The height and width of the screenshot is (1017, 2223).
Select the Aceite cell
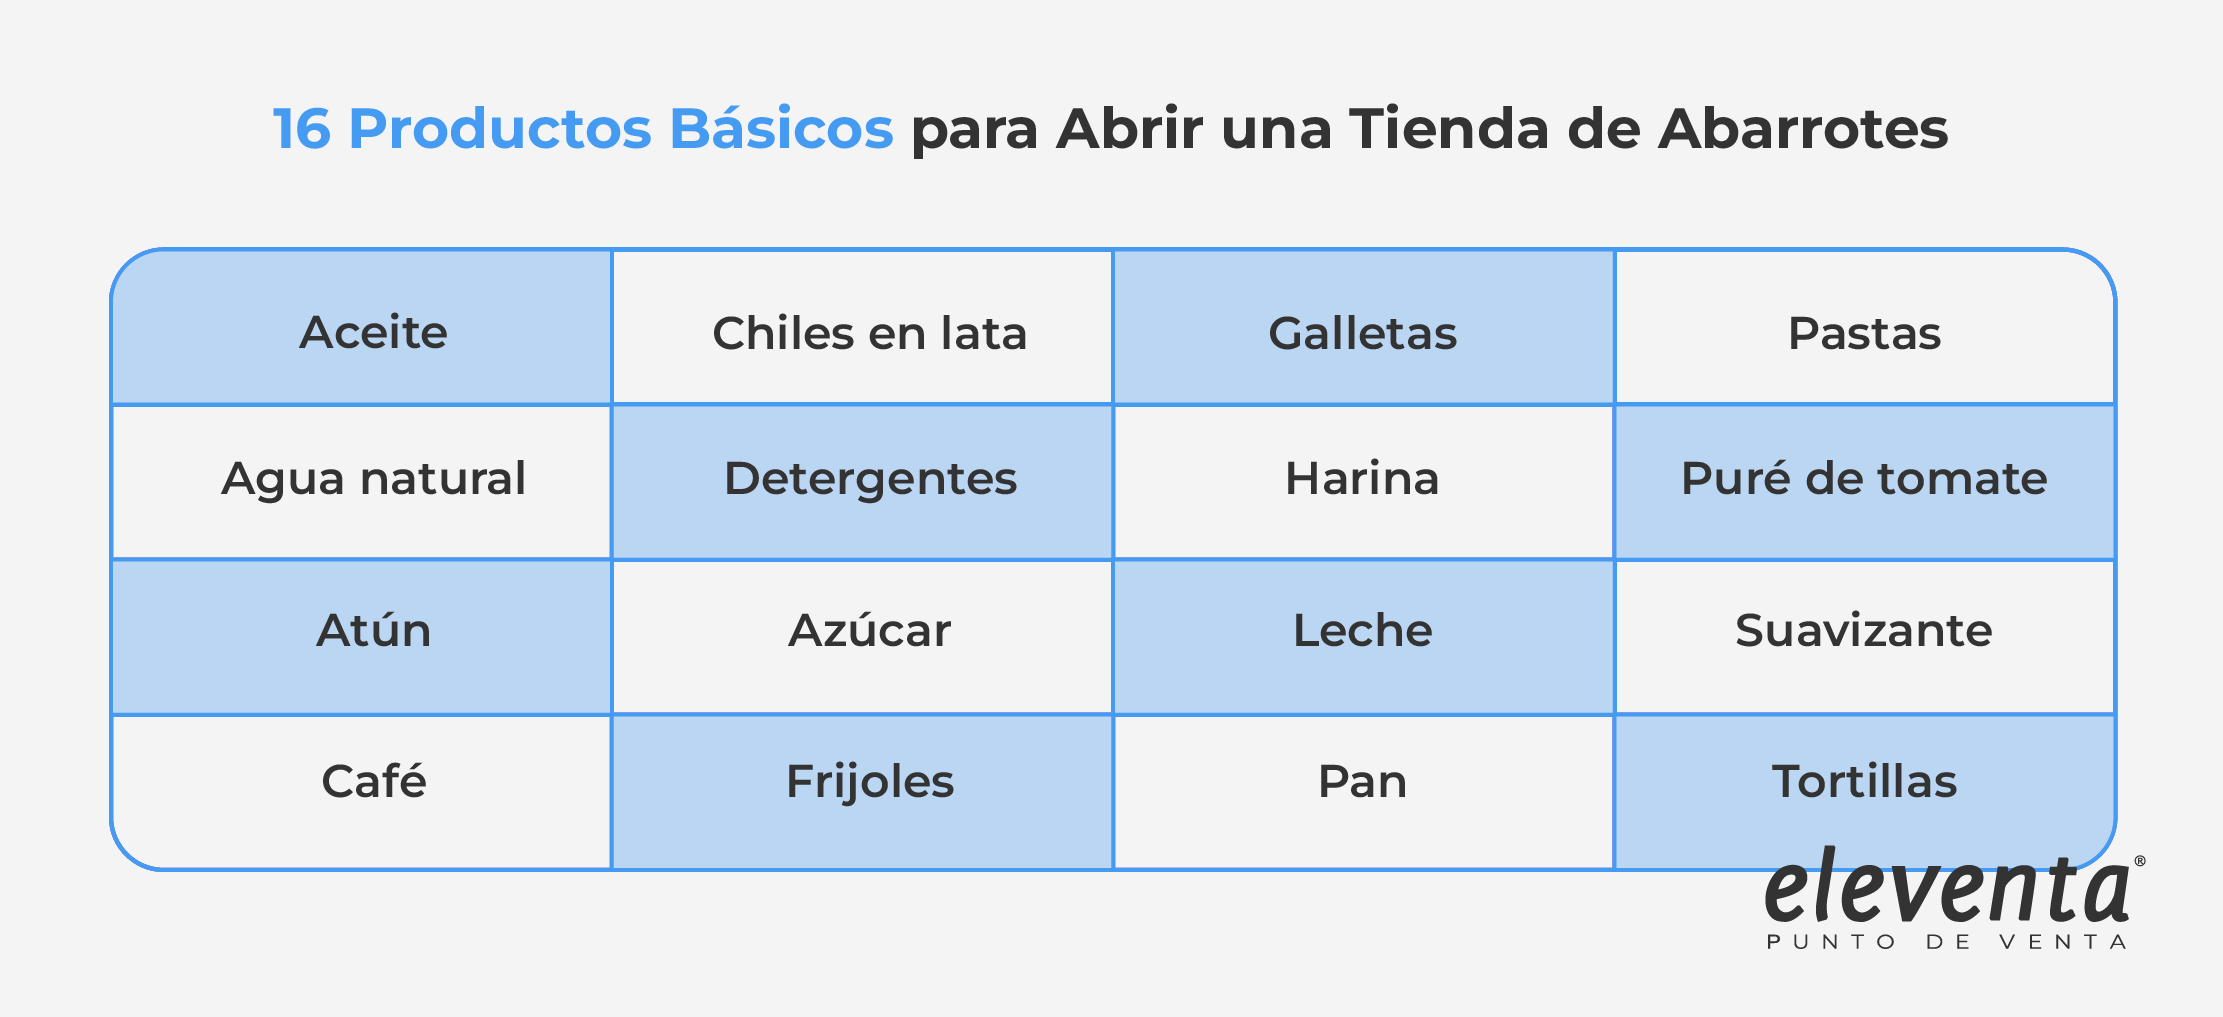[373, 332]
